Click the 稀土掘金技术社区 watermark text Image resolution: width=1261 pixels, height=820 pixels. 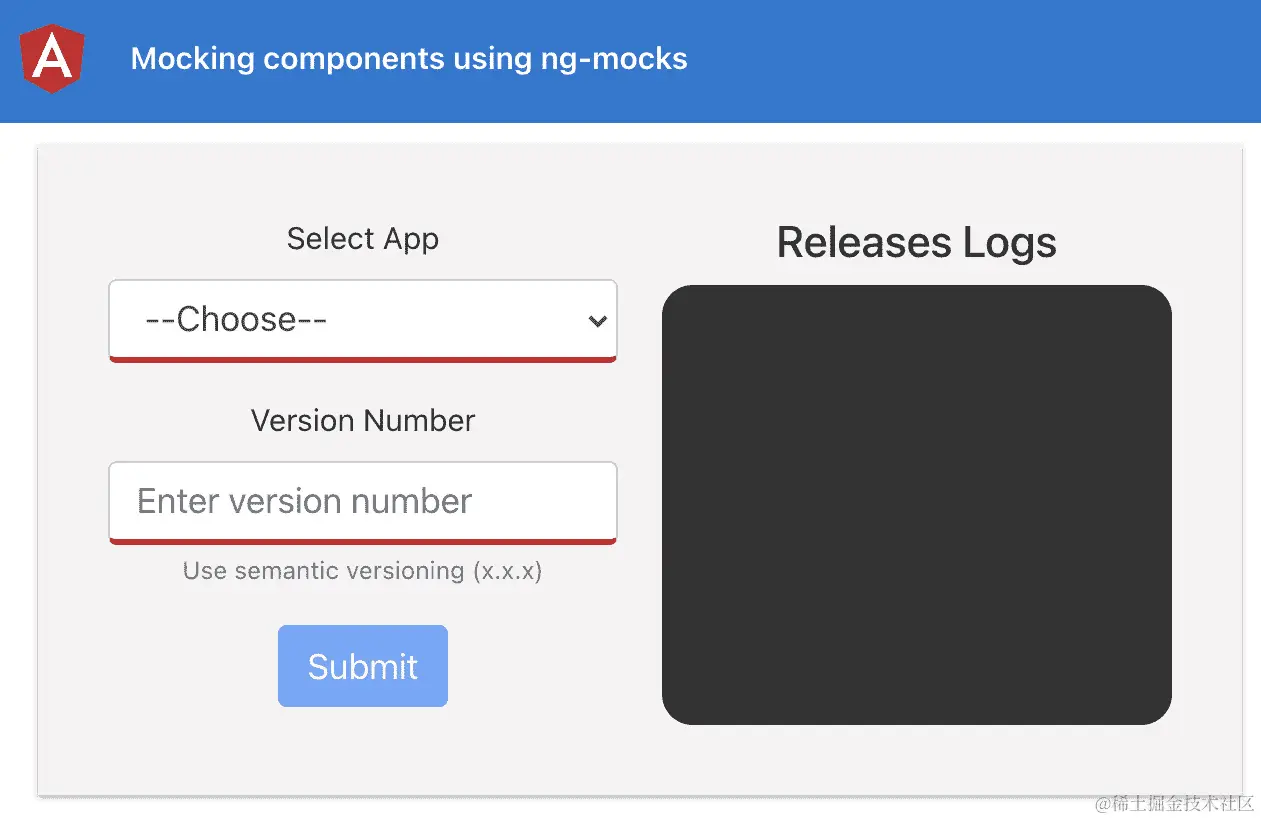(x=1177, y=803)
